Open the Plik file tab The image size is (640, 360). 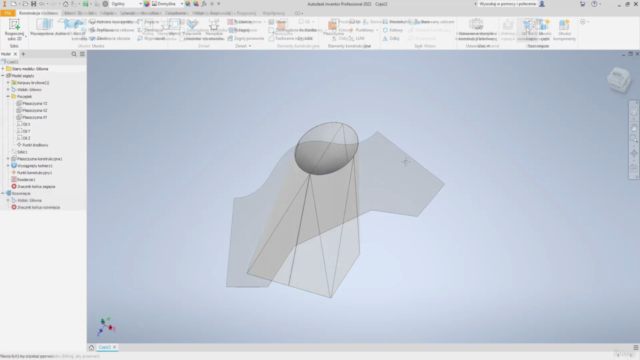coord(7,13)
